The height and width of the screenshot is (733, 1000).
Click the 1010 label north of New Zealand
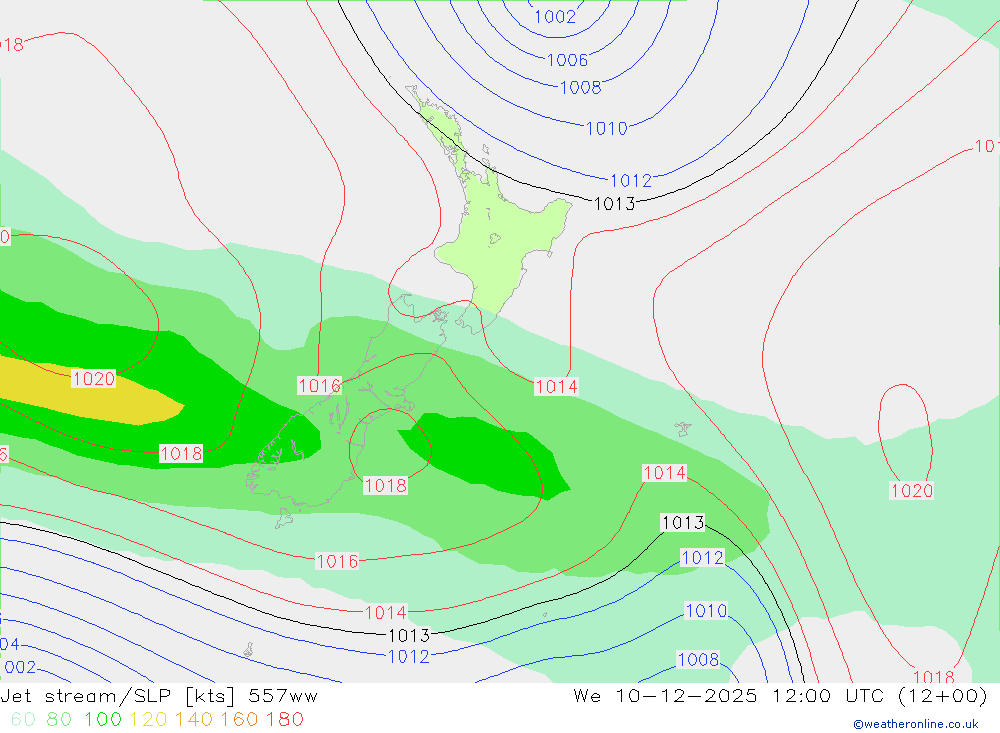pos(607,129)
